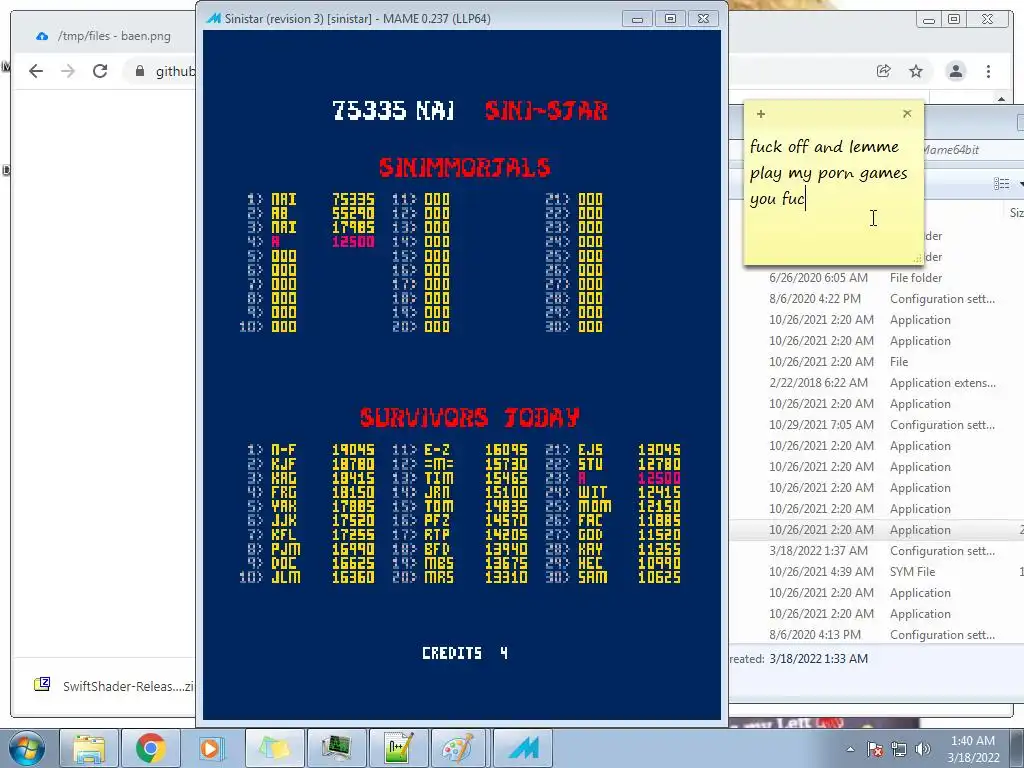Click the lock icon in address bar
This screenshot has width=1024, height=768.
coord(140,71)
